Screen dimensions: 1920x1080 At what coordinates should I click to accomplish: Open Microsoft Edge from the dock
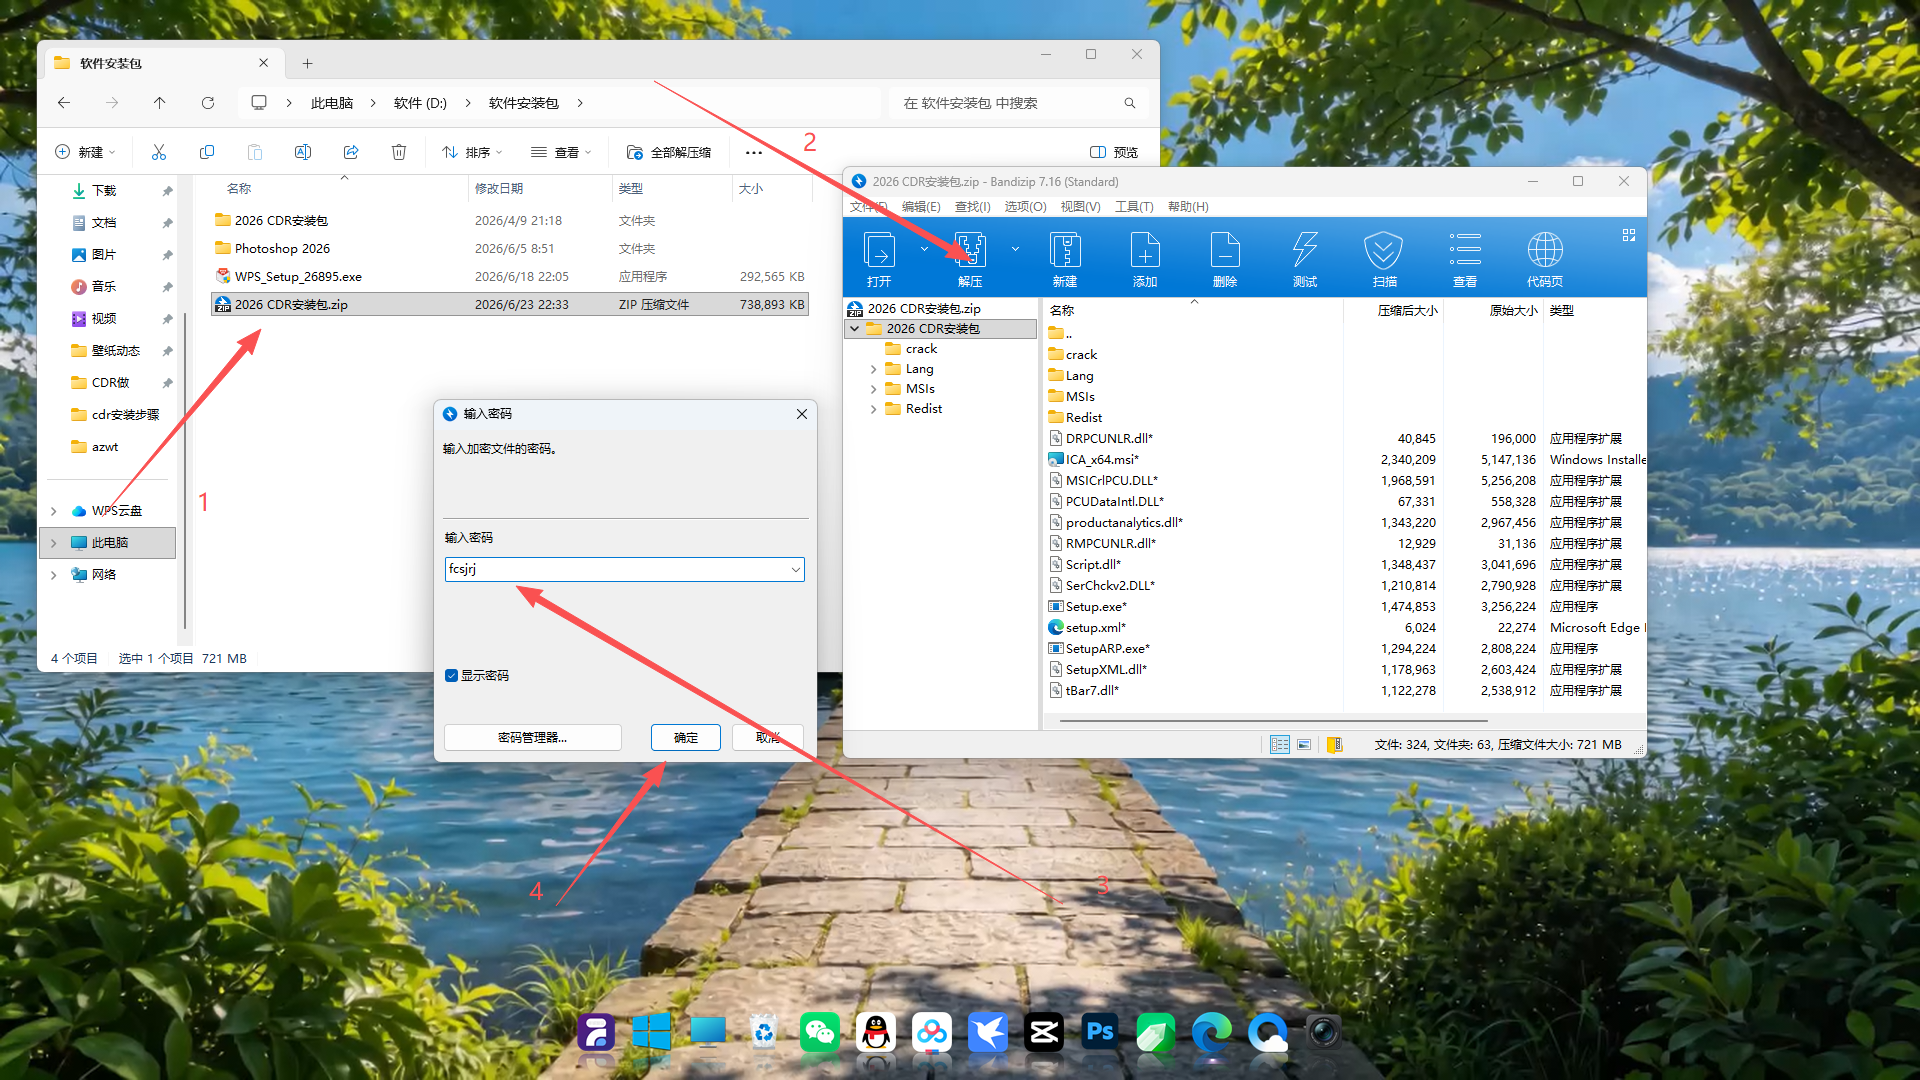click(x=1212, y=1032)
